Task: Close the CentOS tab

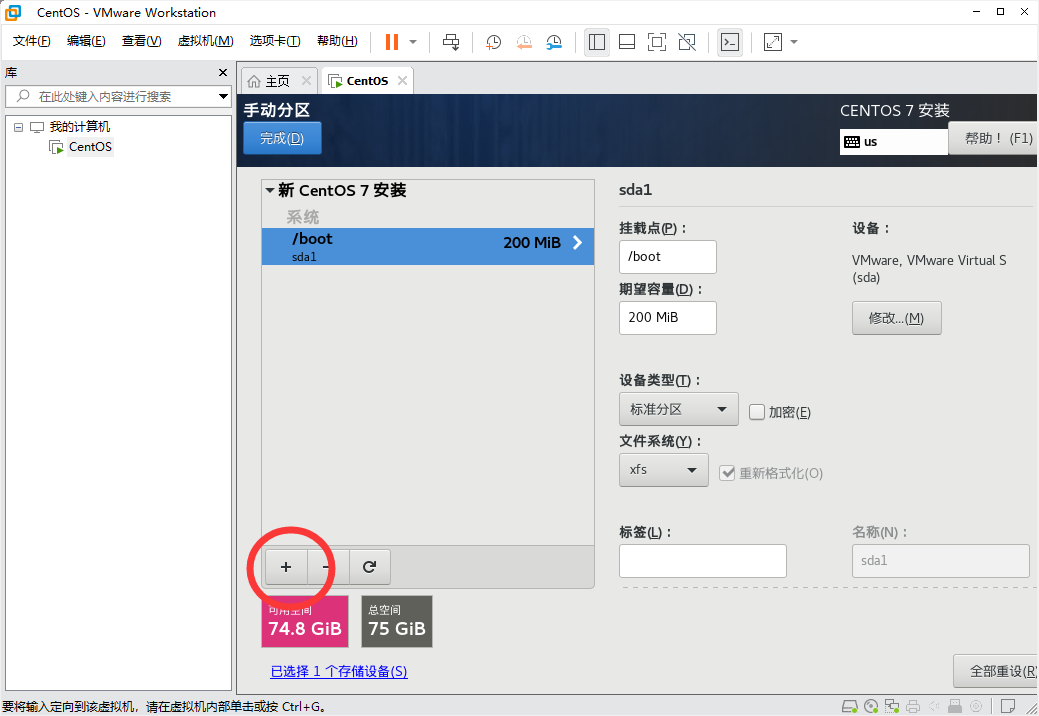Action: (x=402, y=80)
